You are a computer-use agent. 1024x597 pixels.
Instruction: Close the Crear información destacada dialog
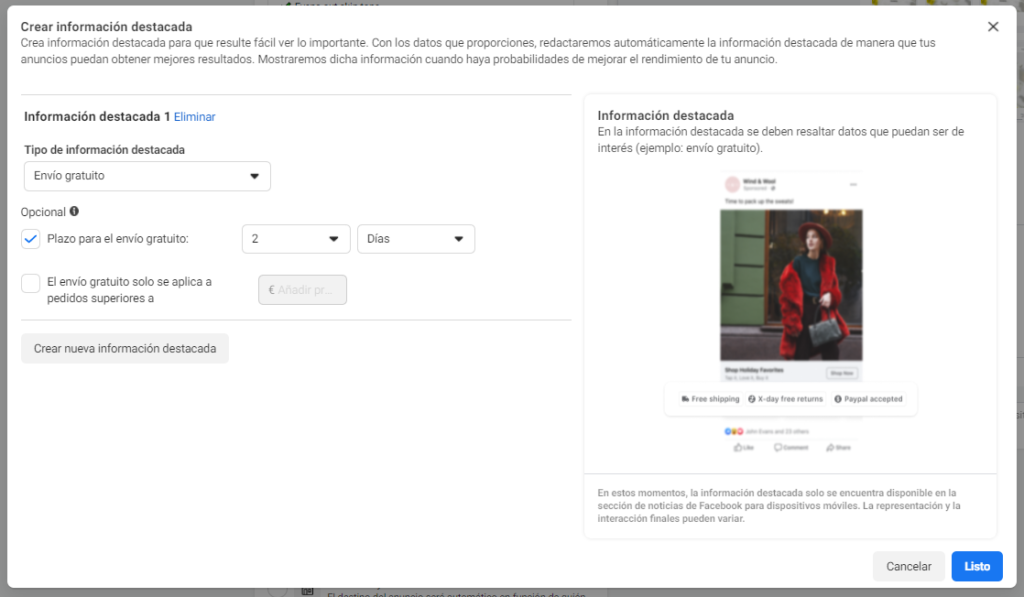pyautogui.click(x=992, y=27)
